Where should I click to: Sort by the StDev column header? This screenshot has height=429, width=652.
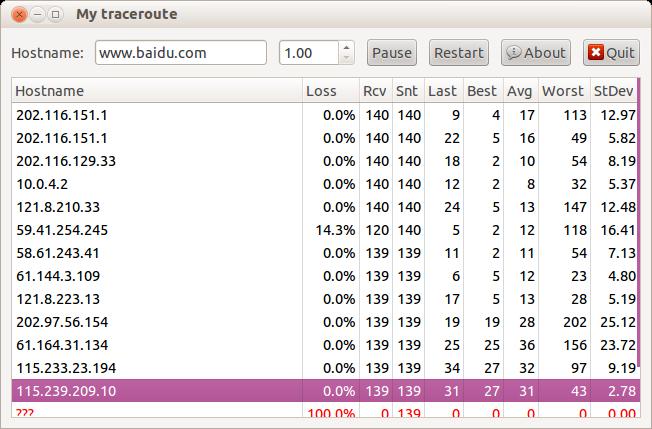coord(613,91)
